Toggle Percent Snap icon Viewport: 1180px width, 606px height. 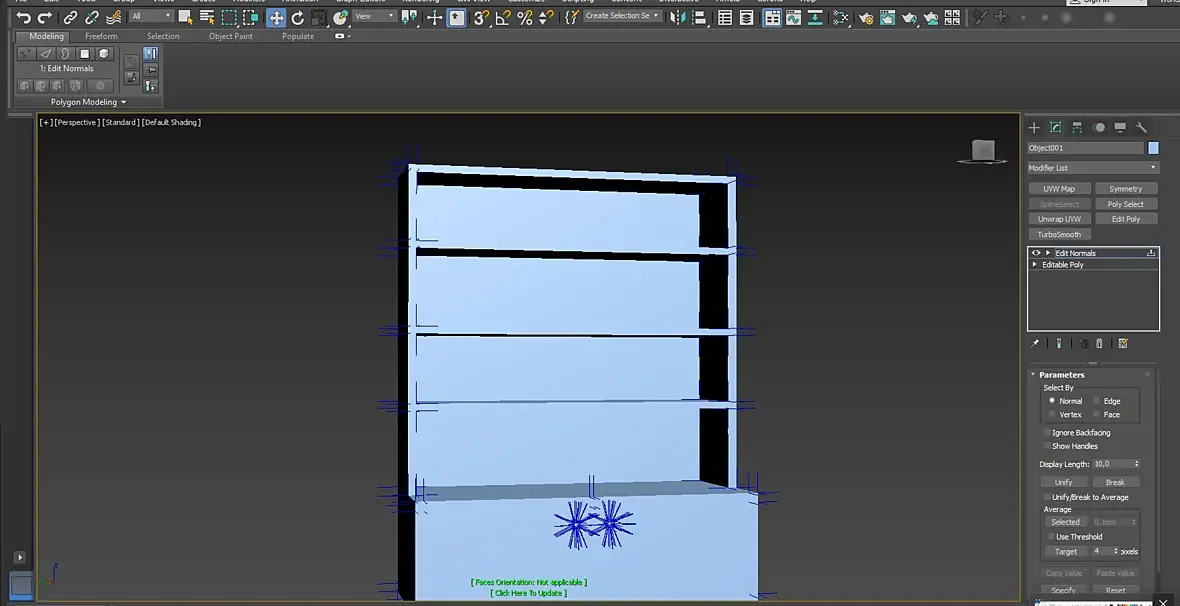click(x=525, y=17)
